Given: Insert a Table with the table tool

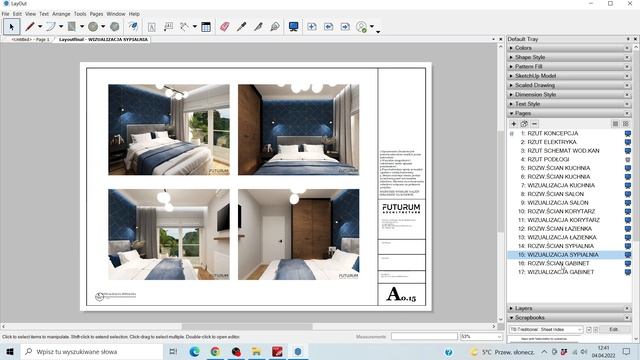Looking at the screenshot, I should 206,27.
